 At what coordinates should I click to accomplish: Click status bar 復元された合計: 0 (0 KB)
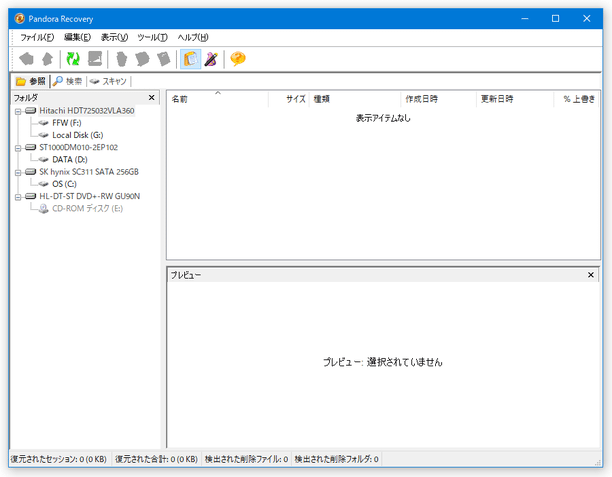click(157, 459)
